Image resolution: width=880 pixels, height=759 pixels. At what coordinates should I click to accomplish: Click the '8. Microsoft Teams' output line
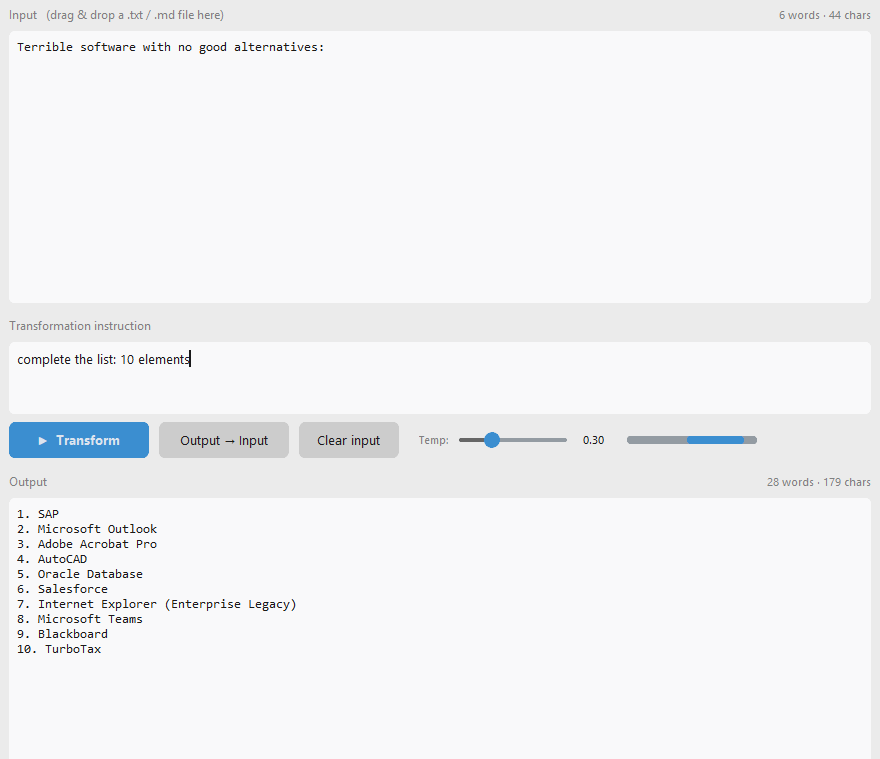(80, 619)
